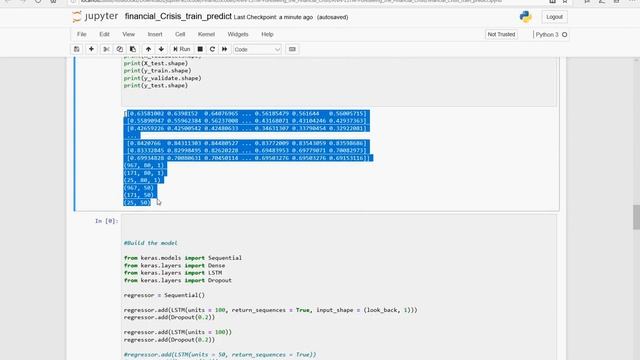Open the Kernel menu

coord(206,34)
